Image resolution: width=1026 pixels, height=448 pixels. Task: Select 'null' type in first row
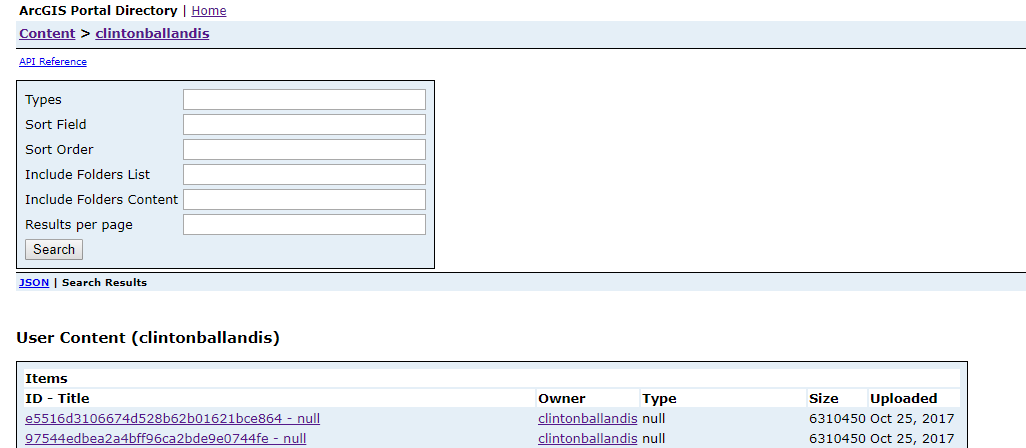tap(654, 419)
